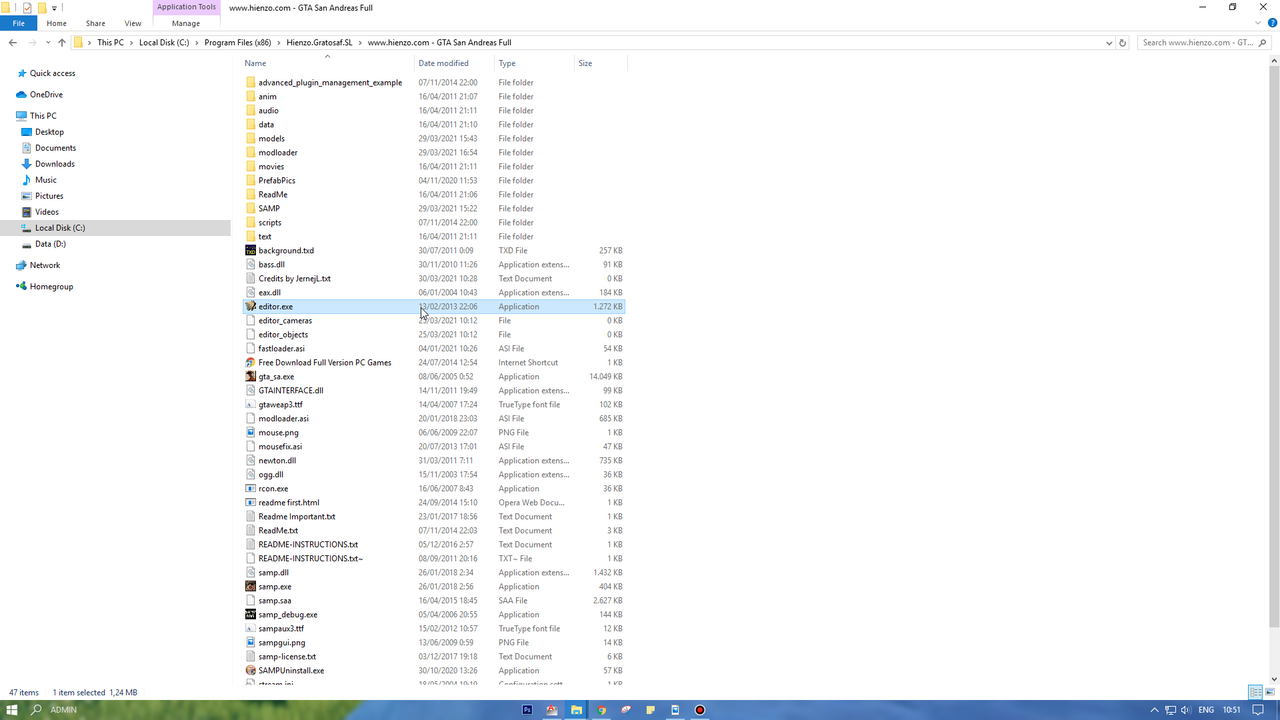Switch to the View ribbon tab
Viewport: 1280px width, 720px height.
click(132, 23)
